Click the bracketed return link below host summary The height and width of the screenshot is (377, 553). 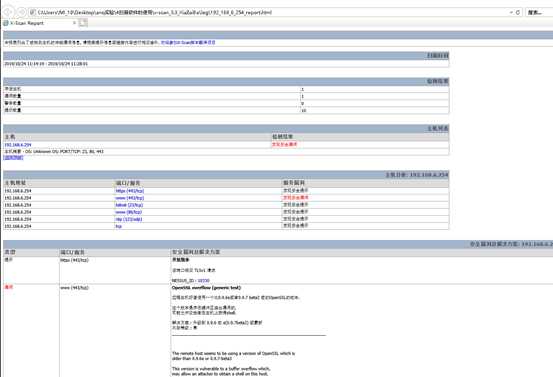(13, 158)
